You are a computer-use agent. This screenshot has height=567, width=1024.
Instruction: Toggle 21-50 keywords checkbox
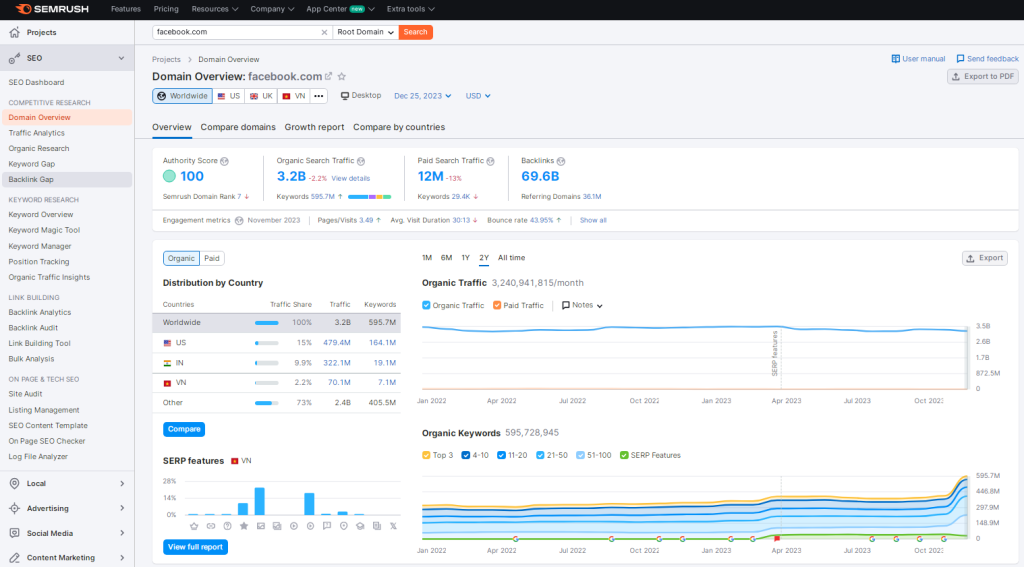[540, 455]
